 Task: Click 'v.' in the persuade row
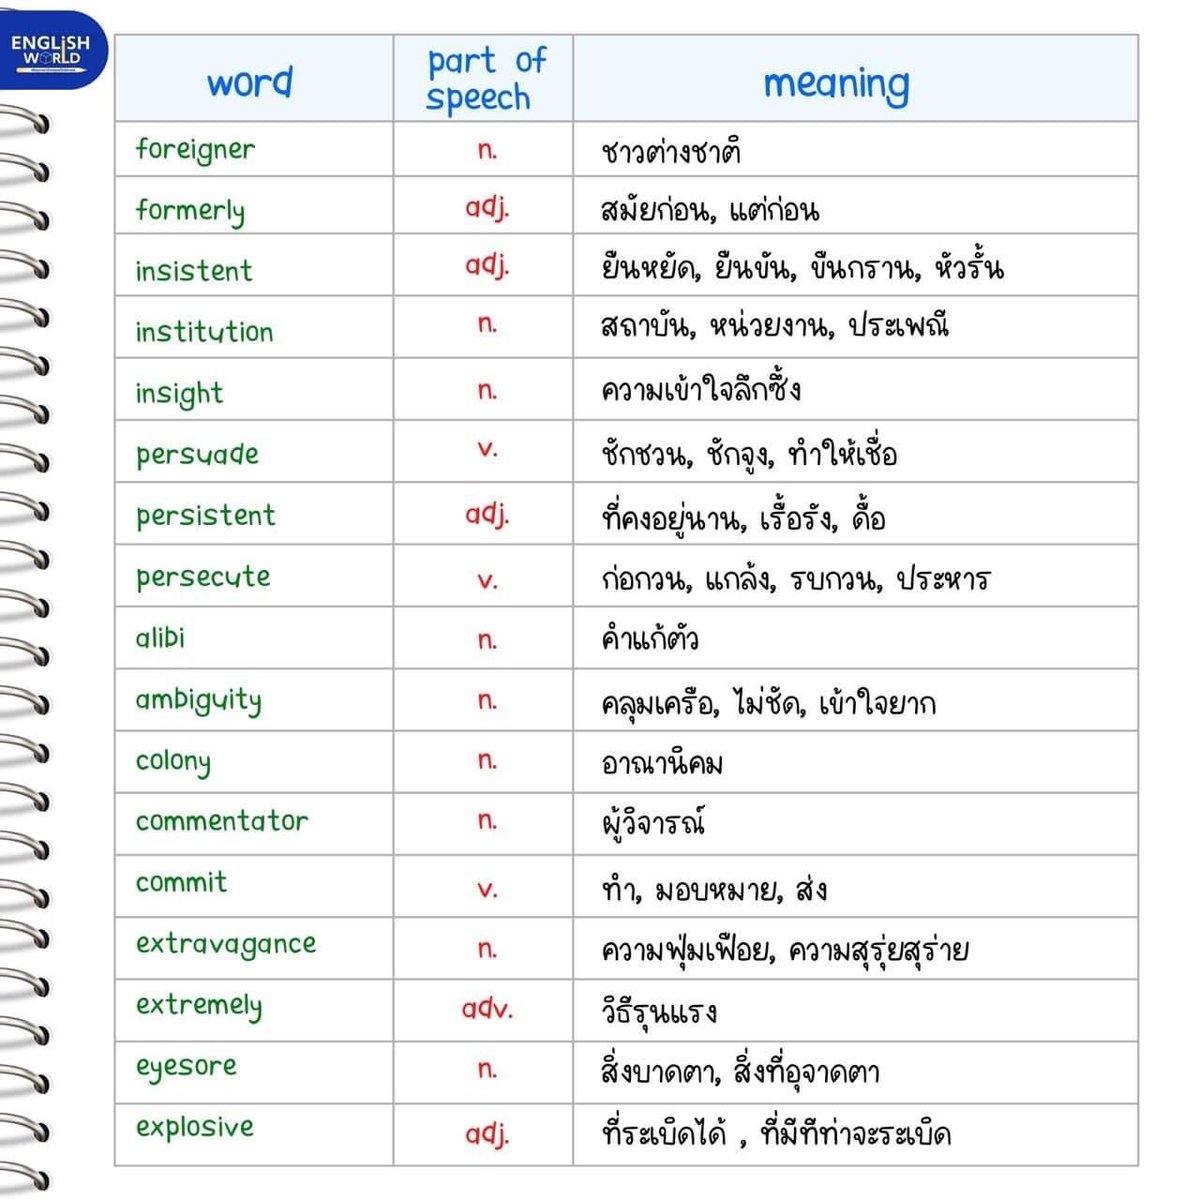(x=487, y=450)
